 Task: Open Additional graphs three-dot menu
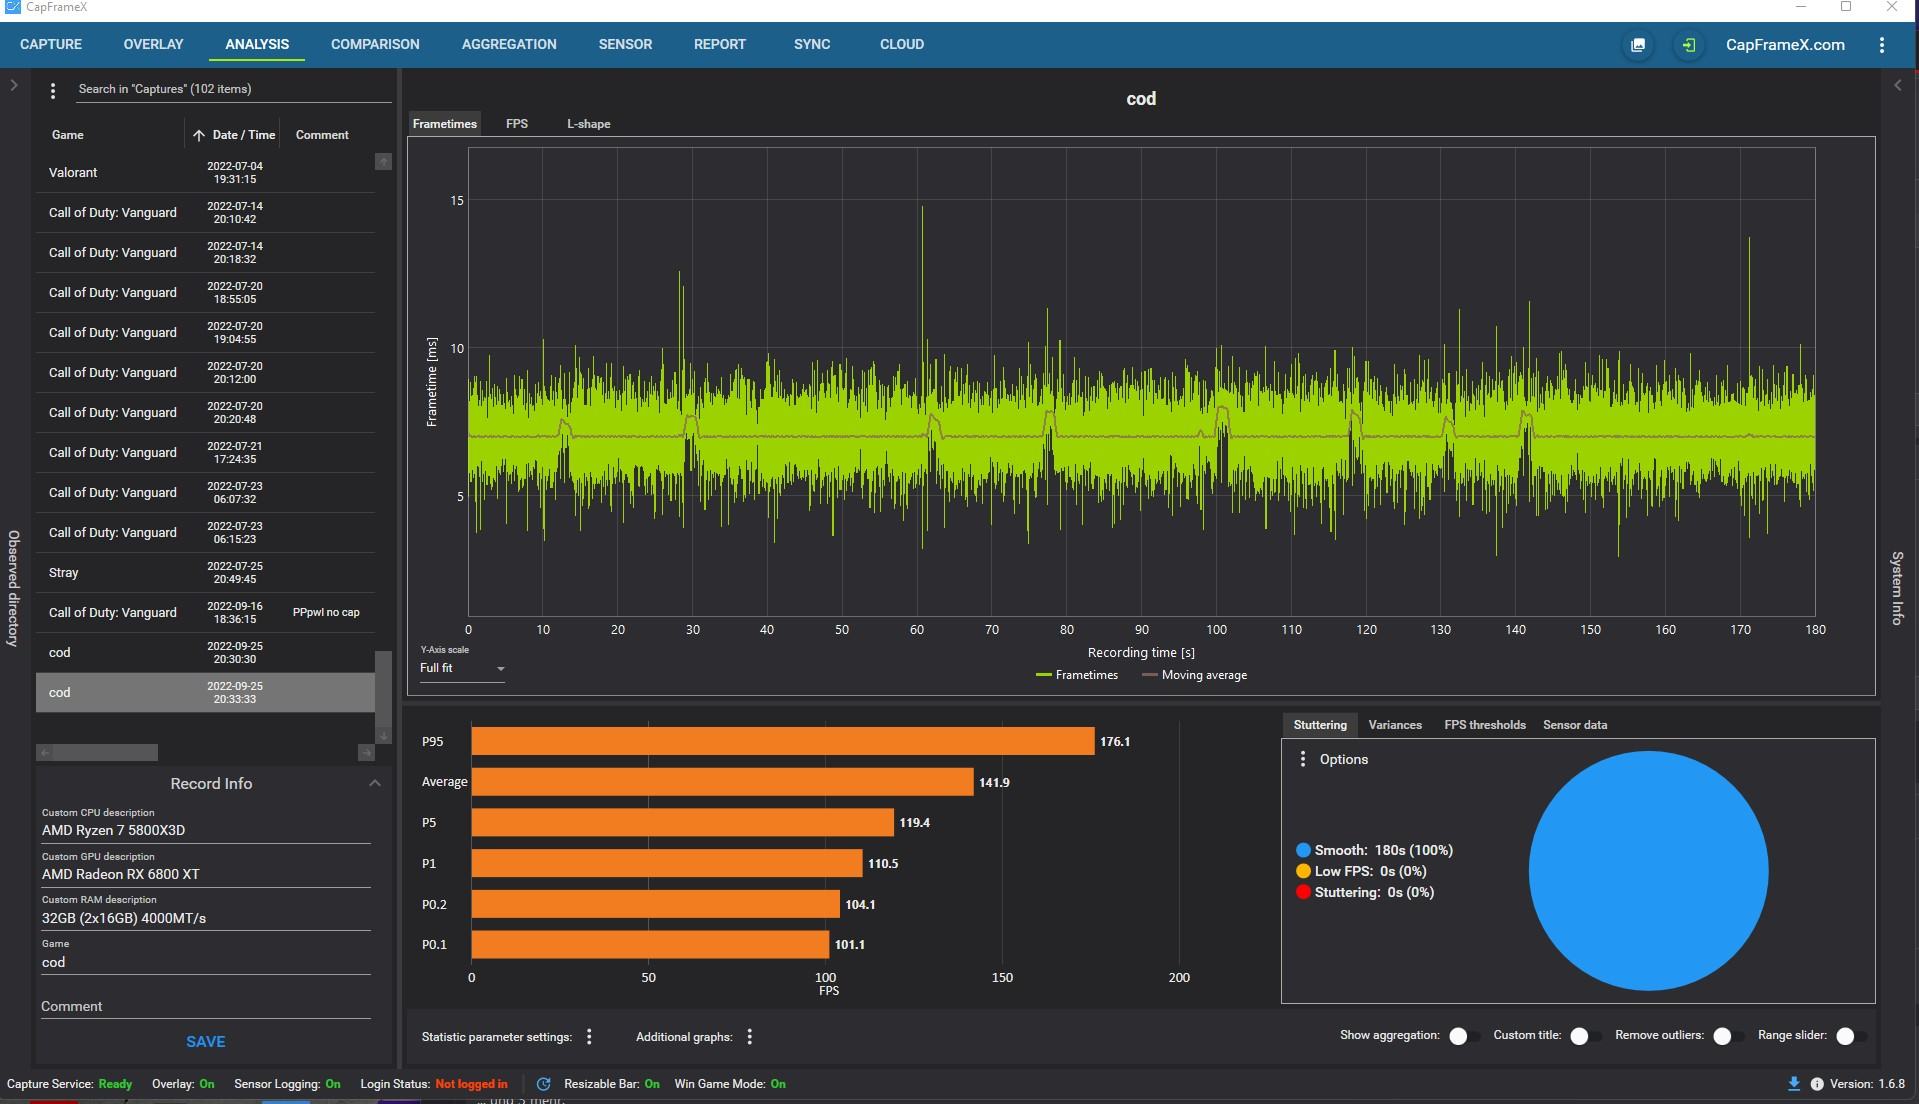[749, 1037]
